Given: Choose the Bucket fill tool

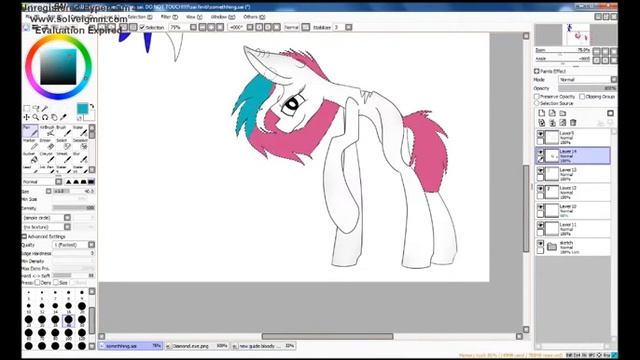Looking at the screenshot, I should (x=30, y=158).
